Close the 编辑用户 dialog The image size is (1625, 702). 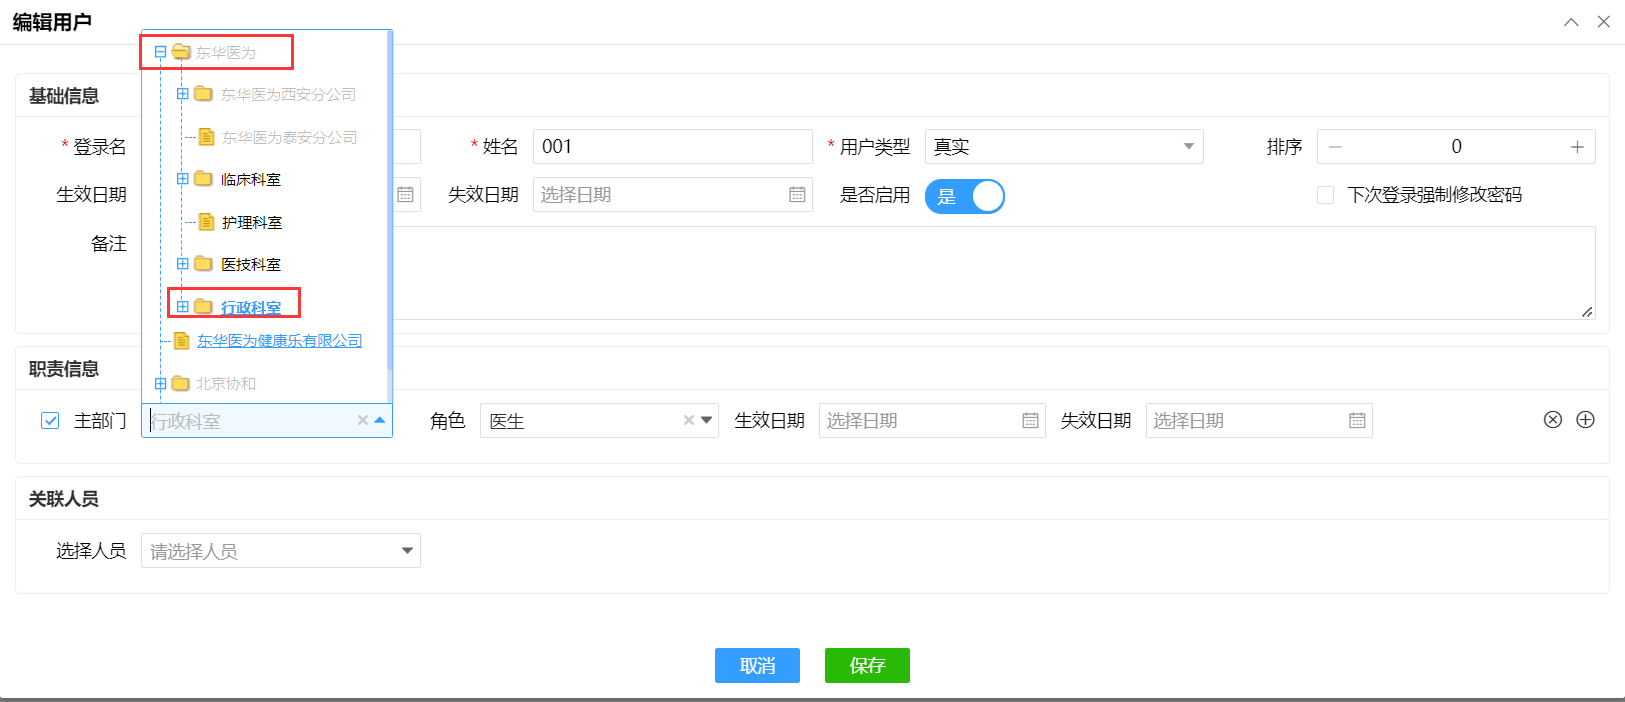tap(1604, 22)
